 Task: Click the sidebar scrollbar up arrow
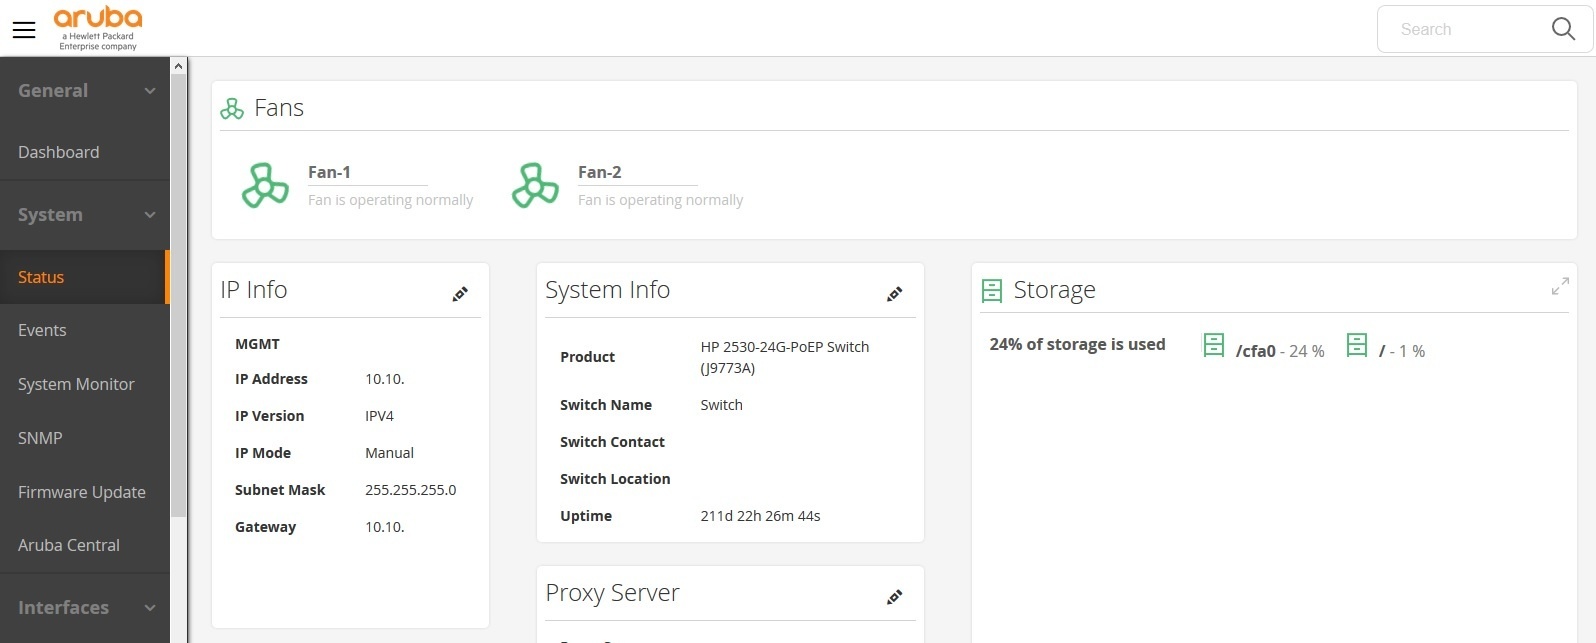pyautogui.click(x=179, y=66)
